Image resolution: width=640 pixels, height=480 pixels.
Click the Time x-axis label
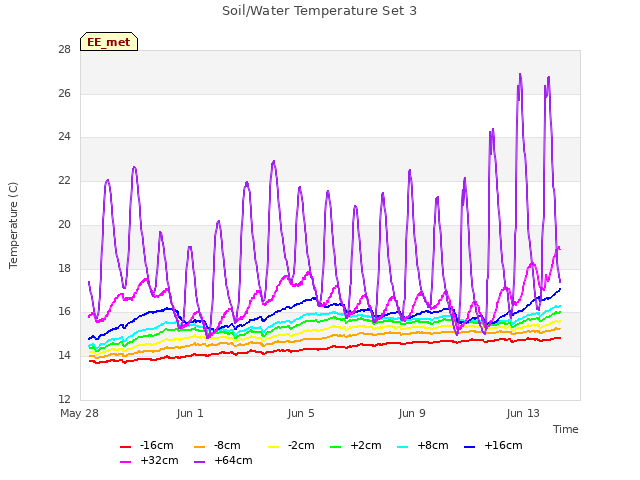(x=566, y=429)
